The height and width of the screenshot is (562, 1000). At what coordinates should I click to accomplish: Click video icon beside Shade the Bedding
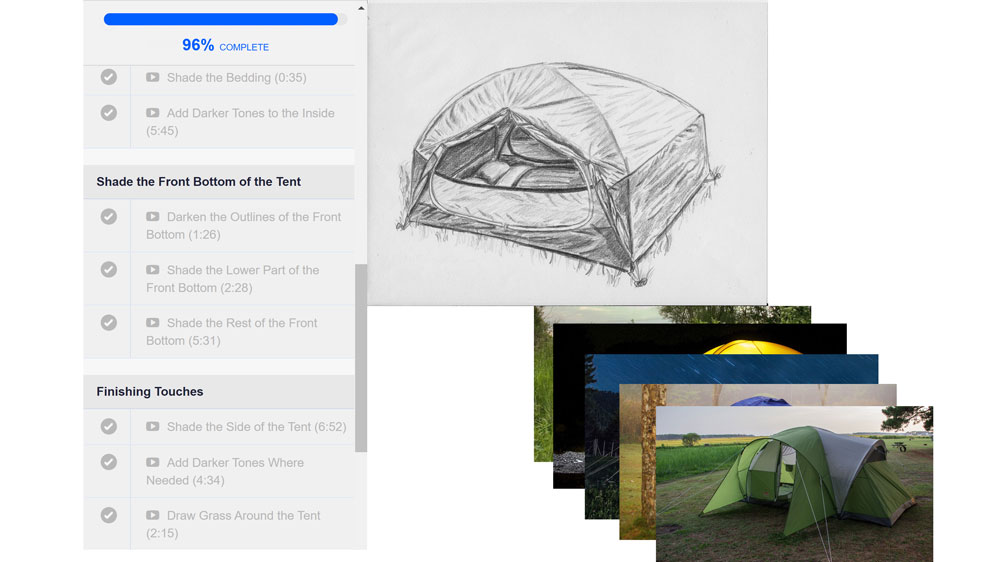point(152,77)
